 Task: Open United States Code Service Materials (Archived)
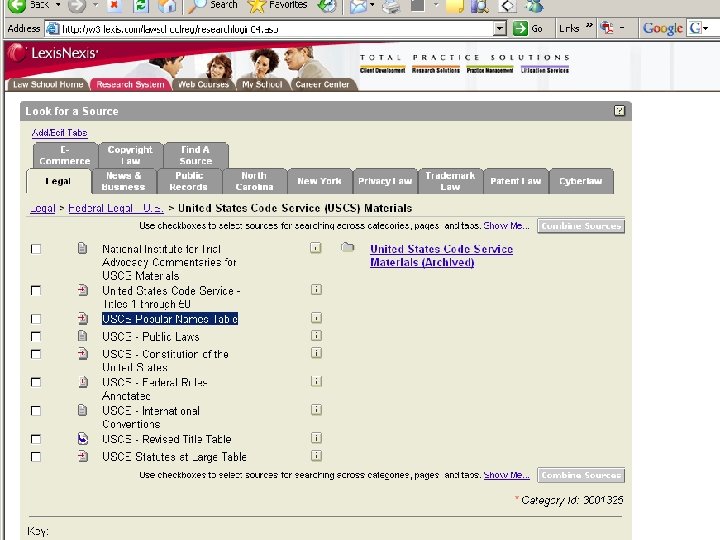tap(441, 256)
